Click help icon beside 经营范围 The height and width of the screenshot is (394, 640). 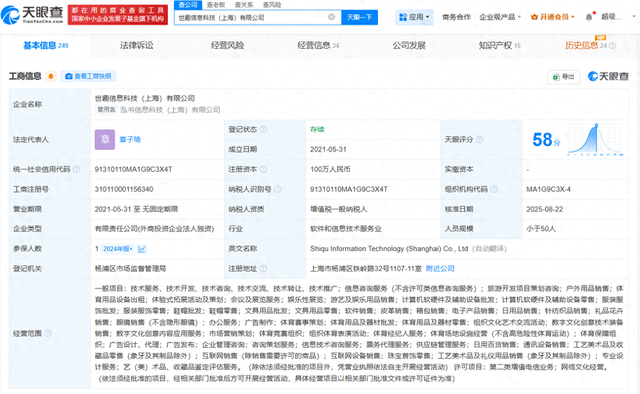tap(48, 334)
